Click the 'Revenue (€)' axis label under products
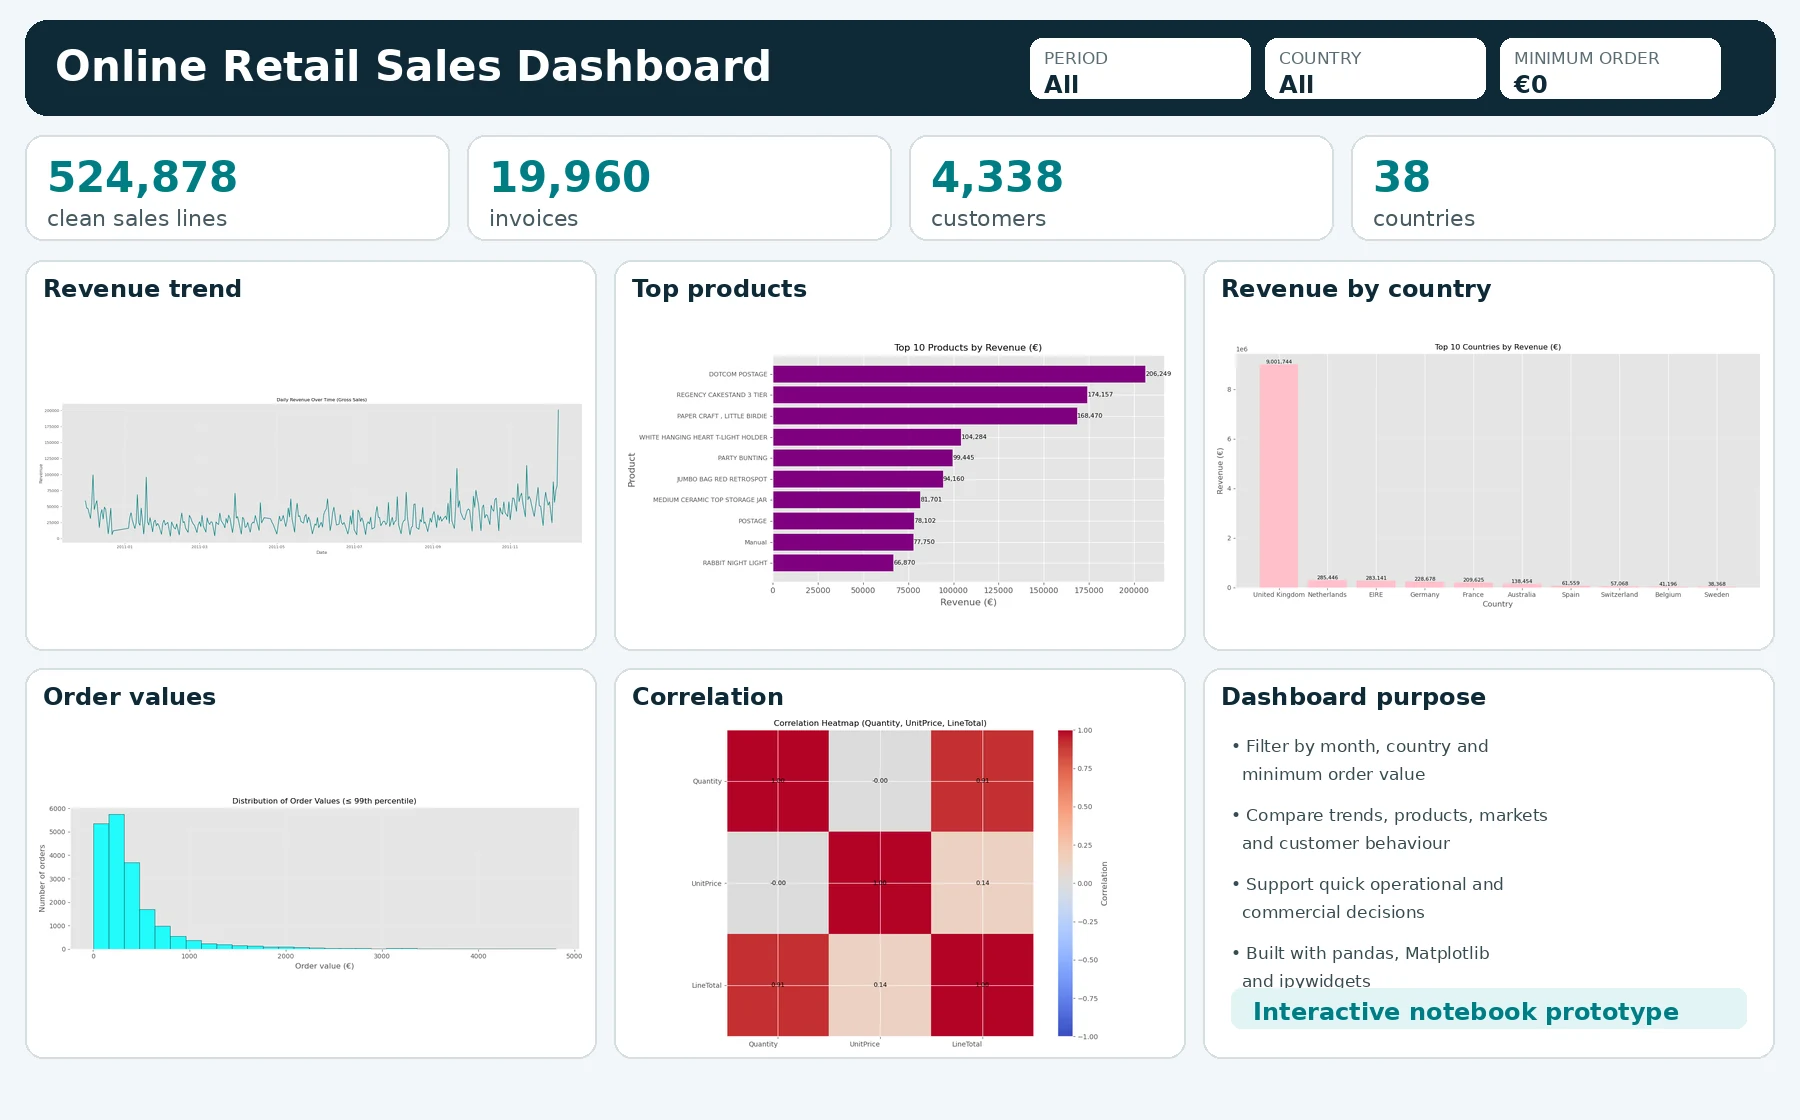 [968, 602]
